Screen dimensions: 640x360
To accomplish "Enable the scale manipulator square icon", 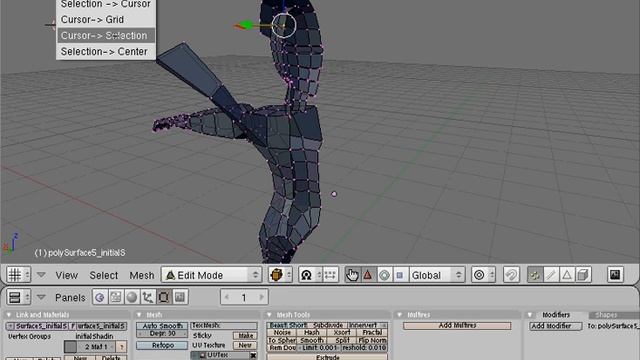I will (x=400, y=275).
